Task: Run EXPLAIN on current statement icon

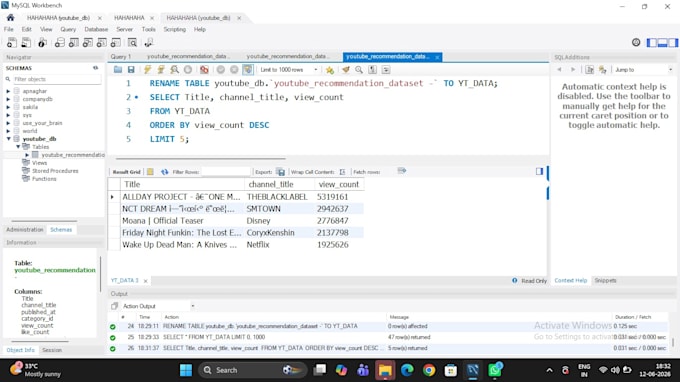Action: (174, 69)
